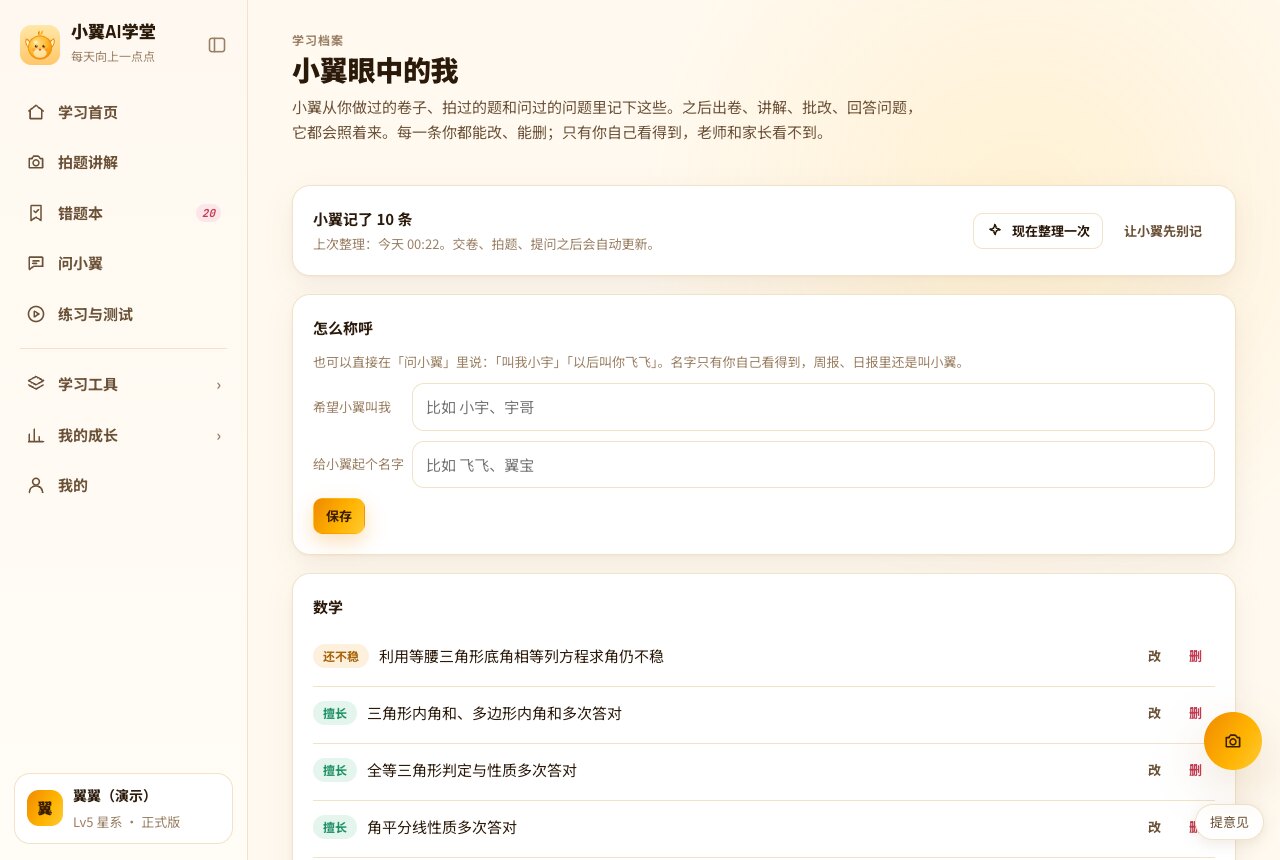Image resolution: width=1280 pixels, height=860 pixels.
Task: Click the layers icon beside 学习工具
Action: click(x=36, y=383)
